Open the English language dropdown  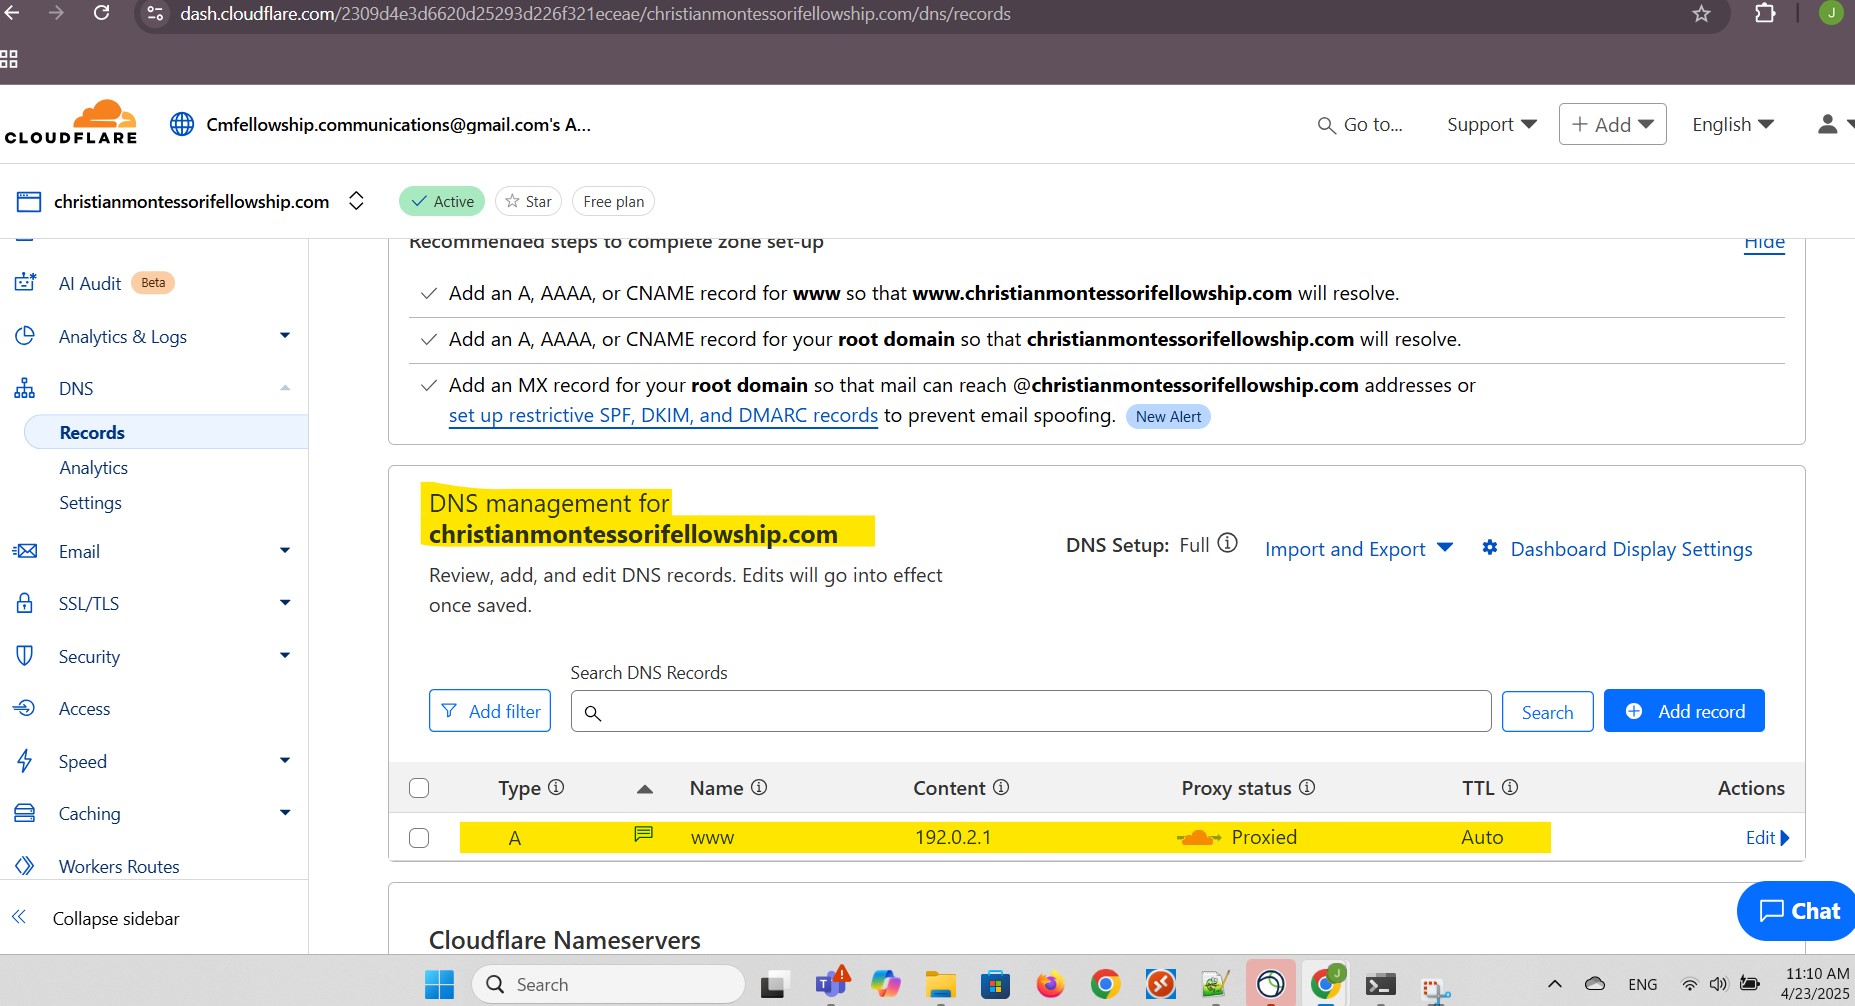point(1732,124)
